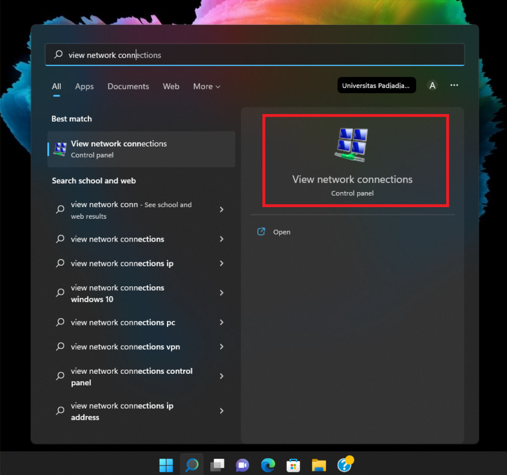Open the Microsoft Store taskbar icon

pos(293,465)
